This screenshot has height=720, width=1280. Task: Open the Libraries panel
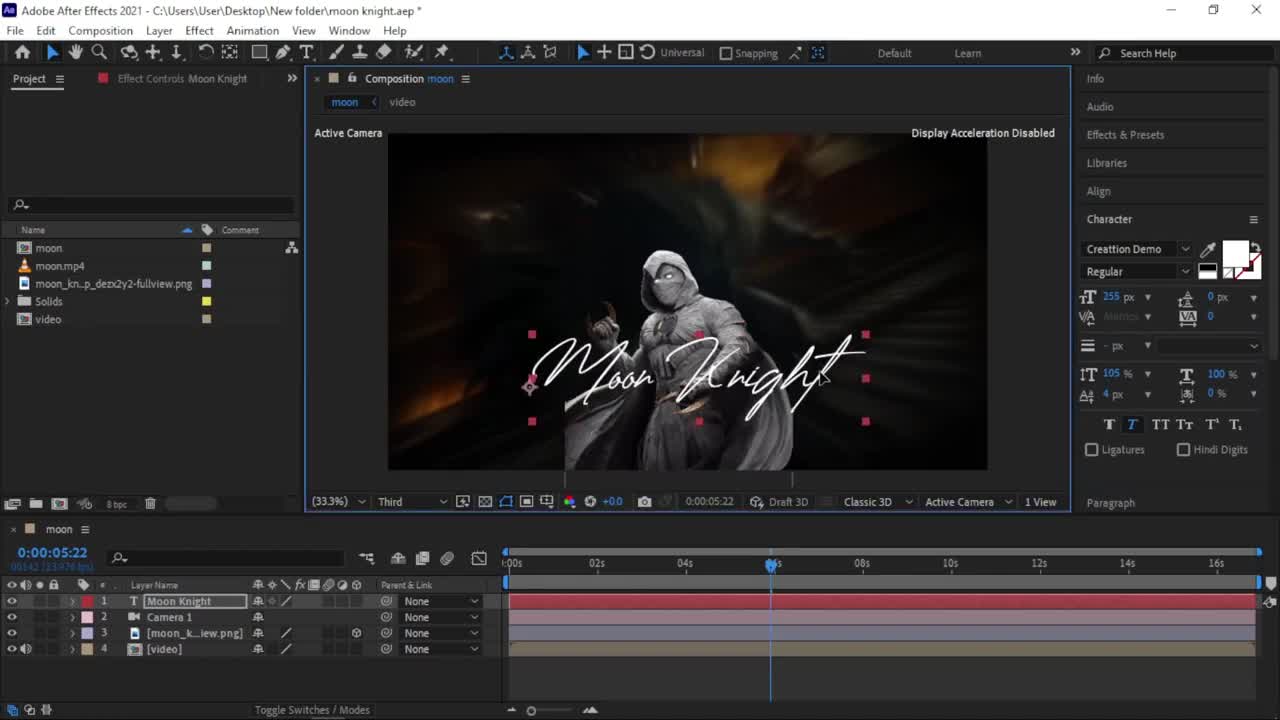[x=1106, y=163]
